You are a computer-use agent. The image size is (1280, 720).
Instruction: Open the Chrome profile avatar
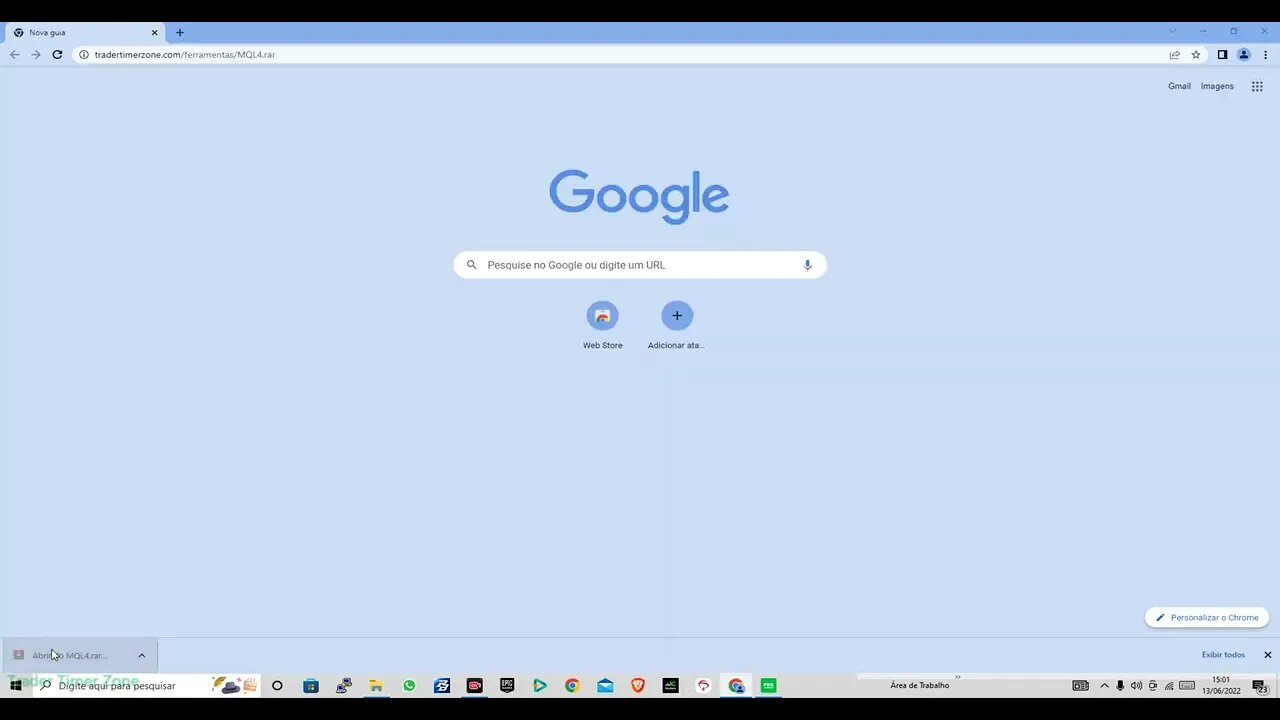click(1244, 55)
